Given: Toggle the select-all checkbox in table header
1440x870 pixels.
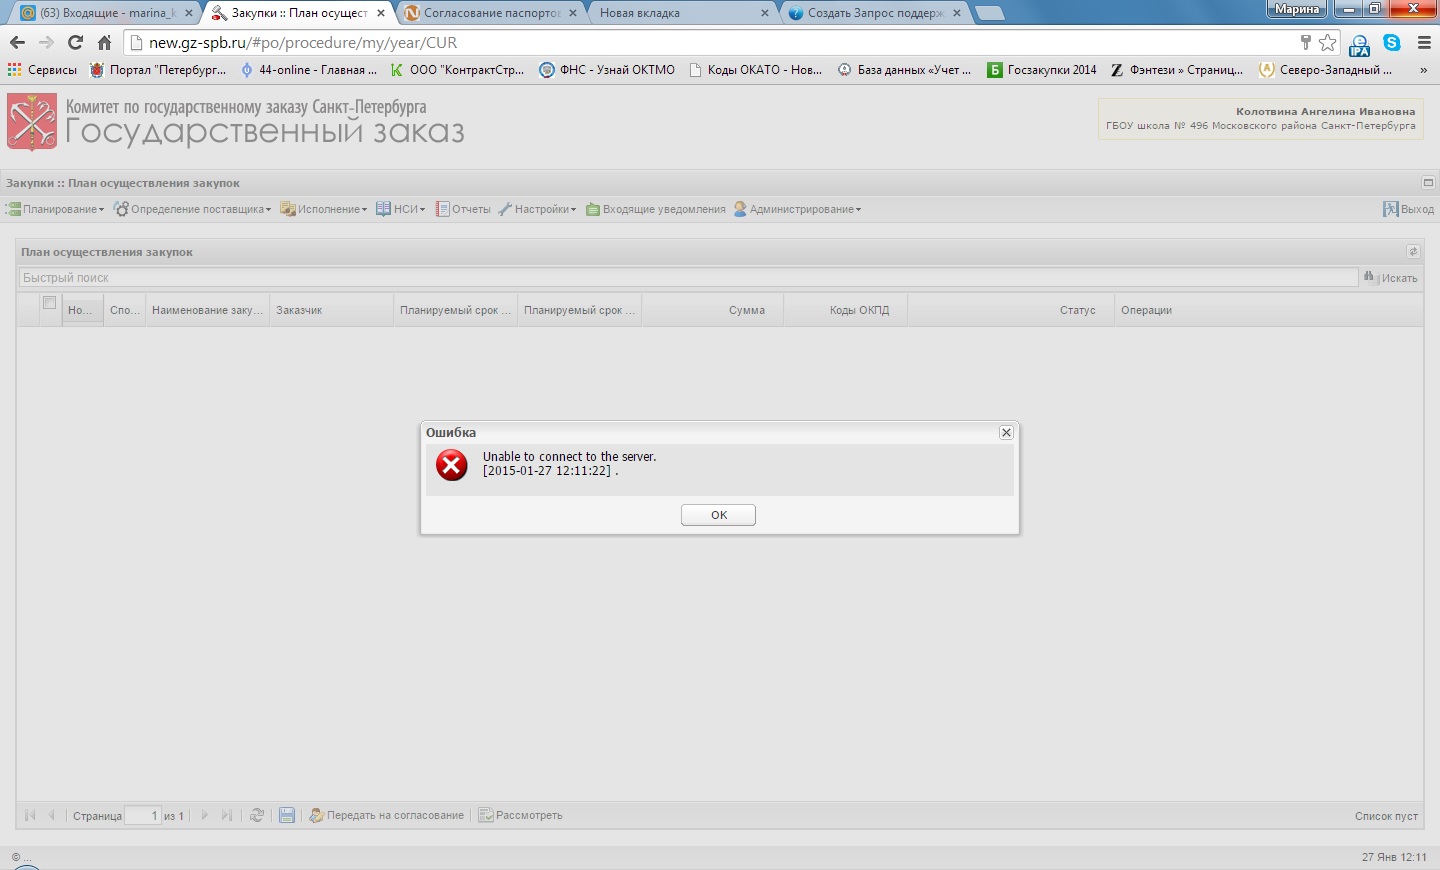Looking at the screenshot, I should tap(49, 303).
